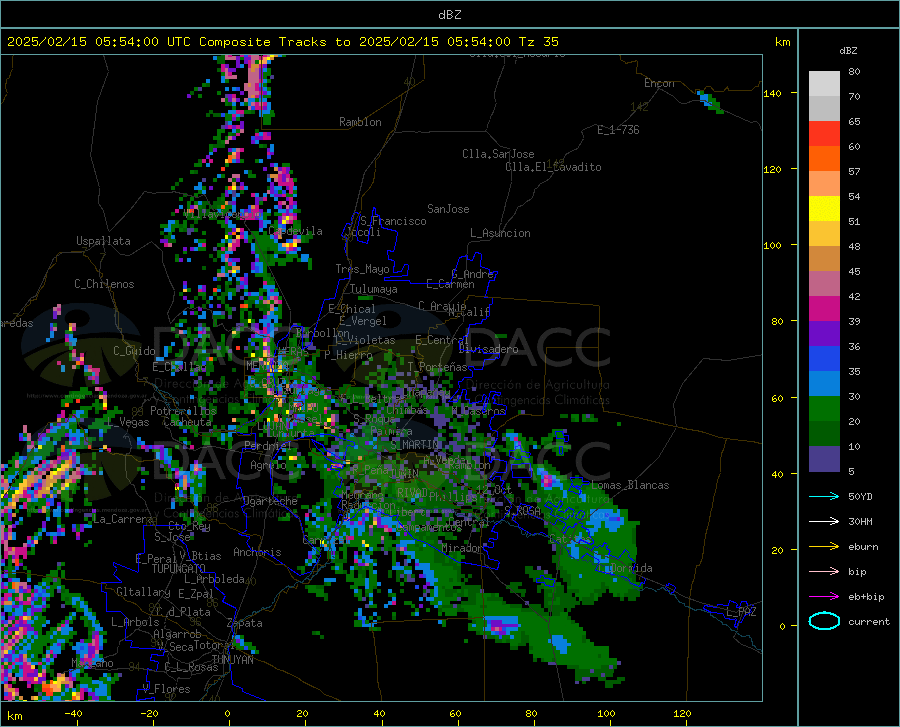Click the blue 36 dBZ legend swatch
This screenshot has height=727, width=900.
pos(824,359)
